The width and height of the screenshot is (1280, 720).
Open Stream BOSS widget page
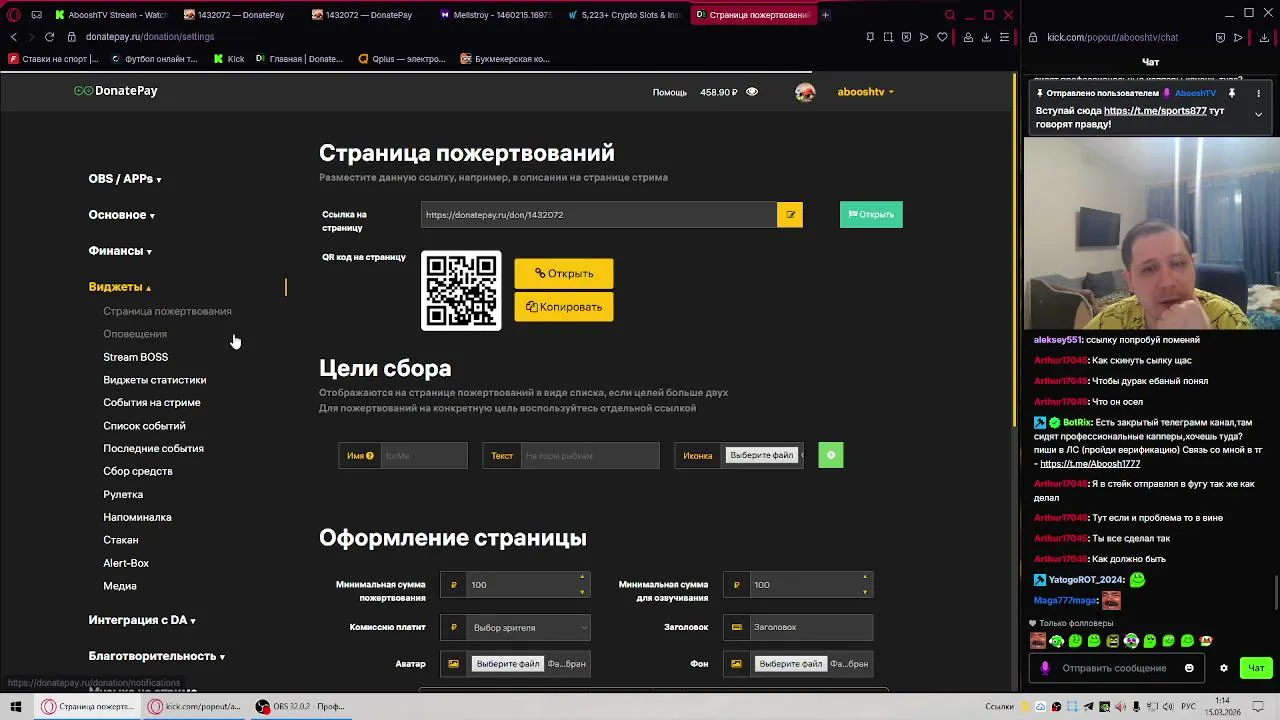(135, 357)
